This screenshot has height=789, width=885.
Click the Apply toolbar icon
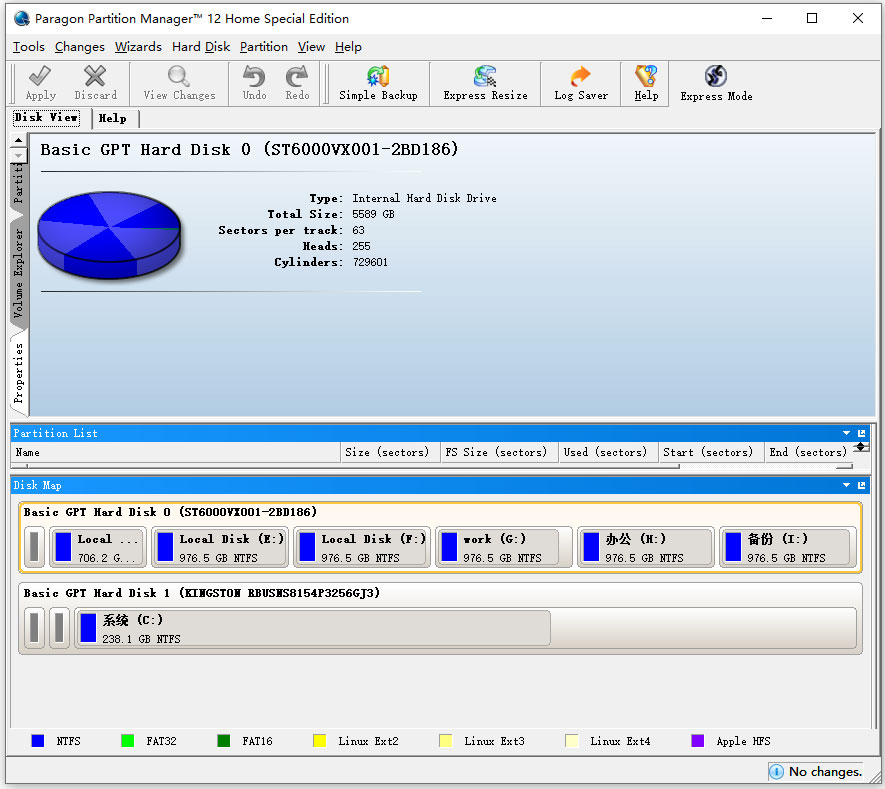click(x=40, y=83)
